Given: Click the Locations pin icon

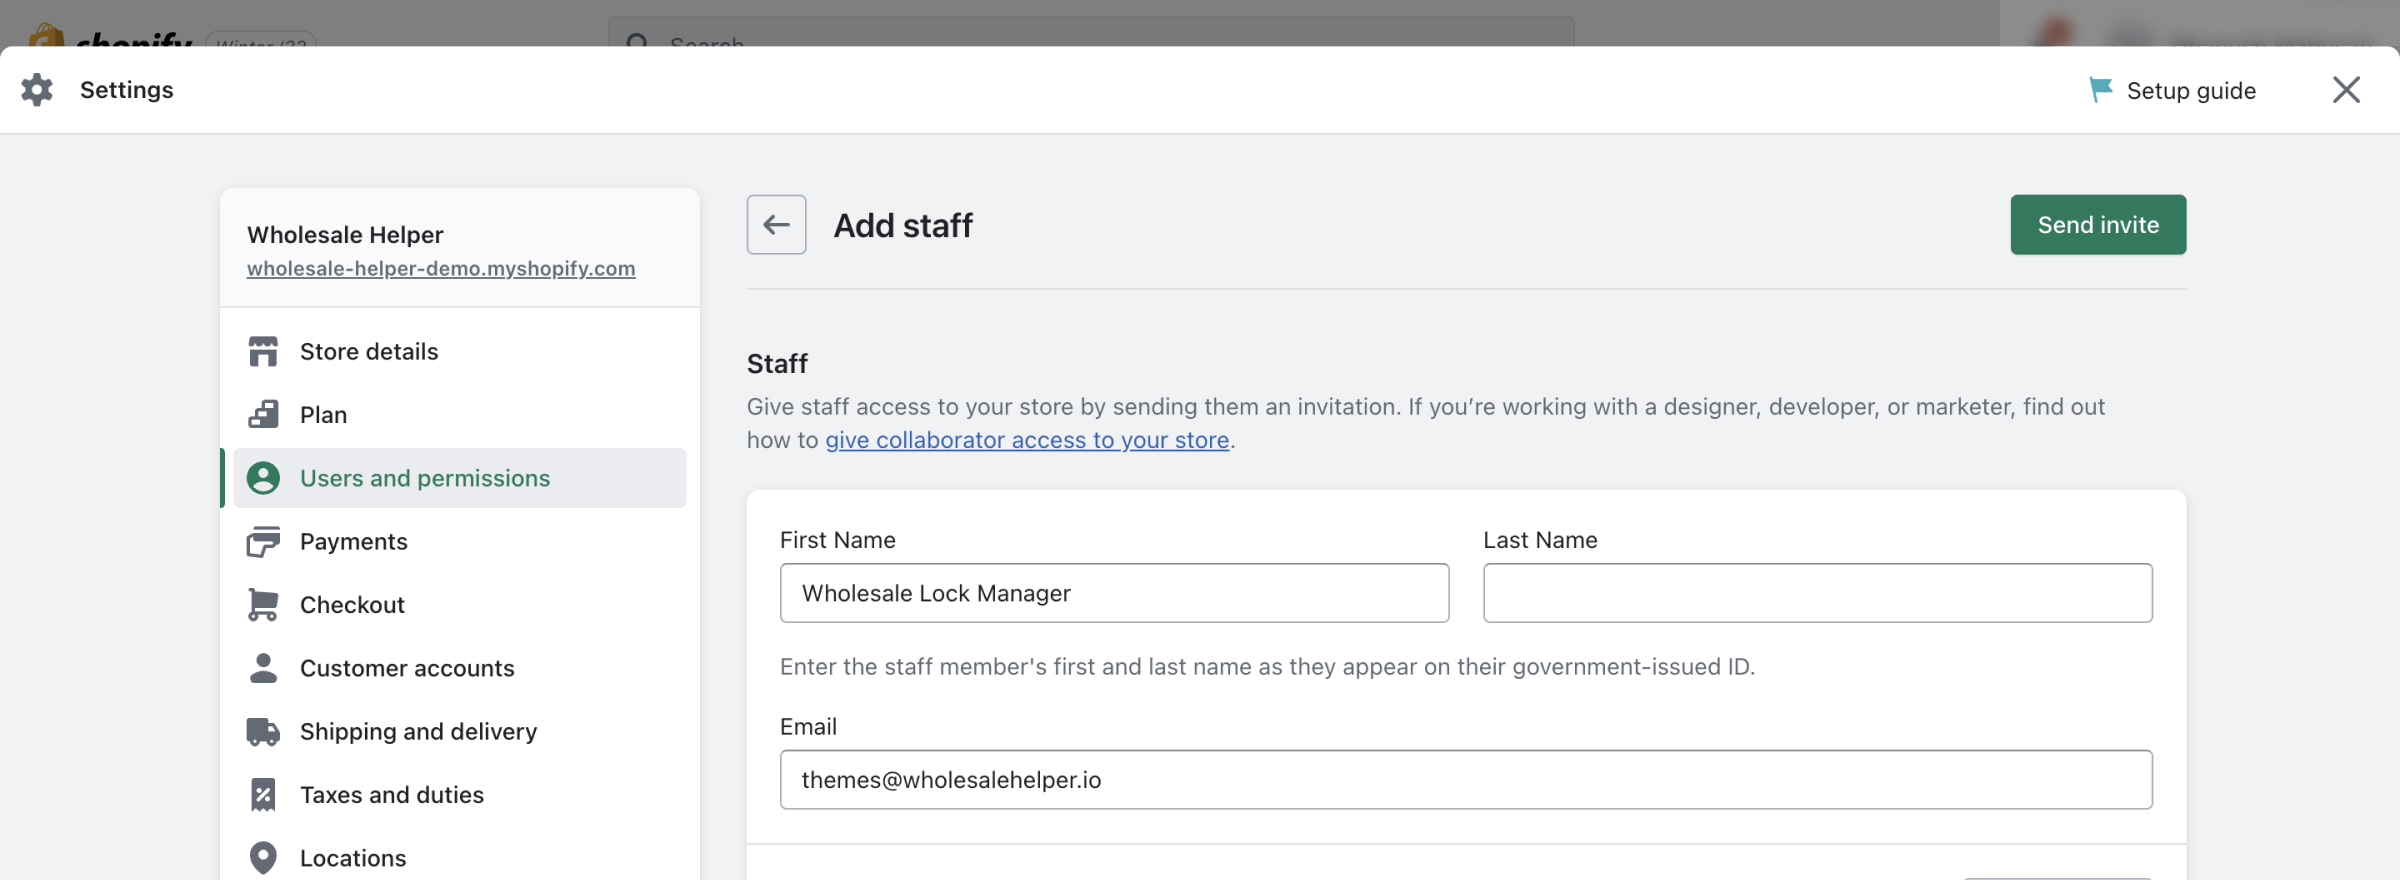Looking at the screenshot, I should pyautogui.click(x=263, y=858).
